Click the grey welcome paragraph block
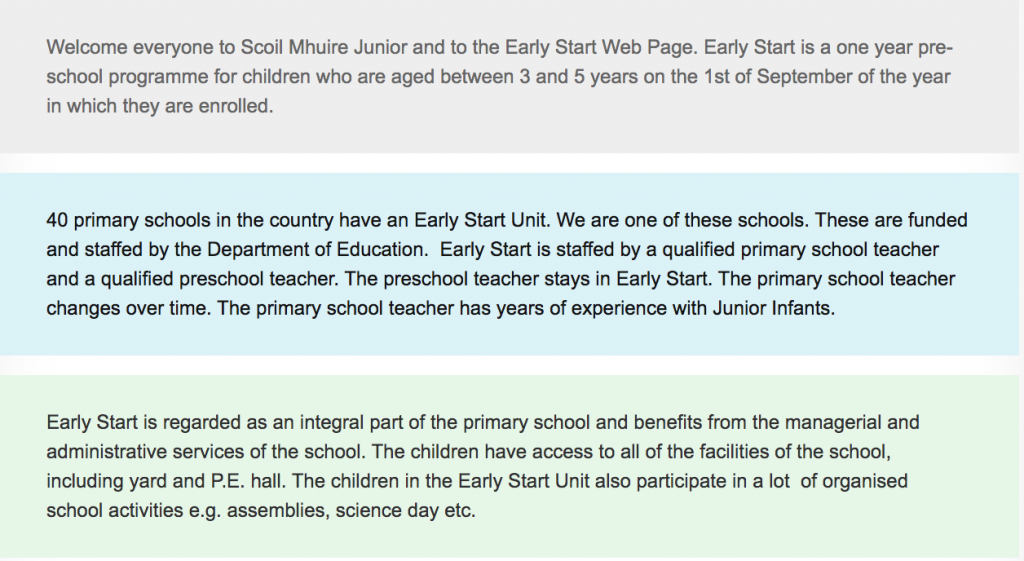 coord(509,76)
